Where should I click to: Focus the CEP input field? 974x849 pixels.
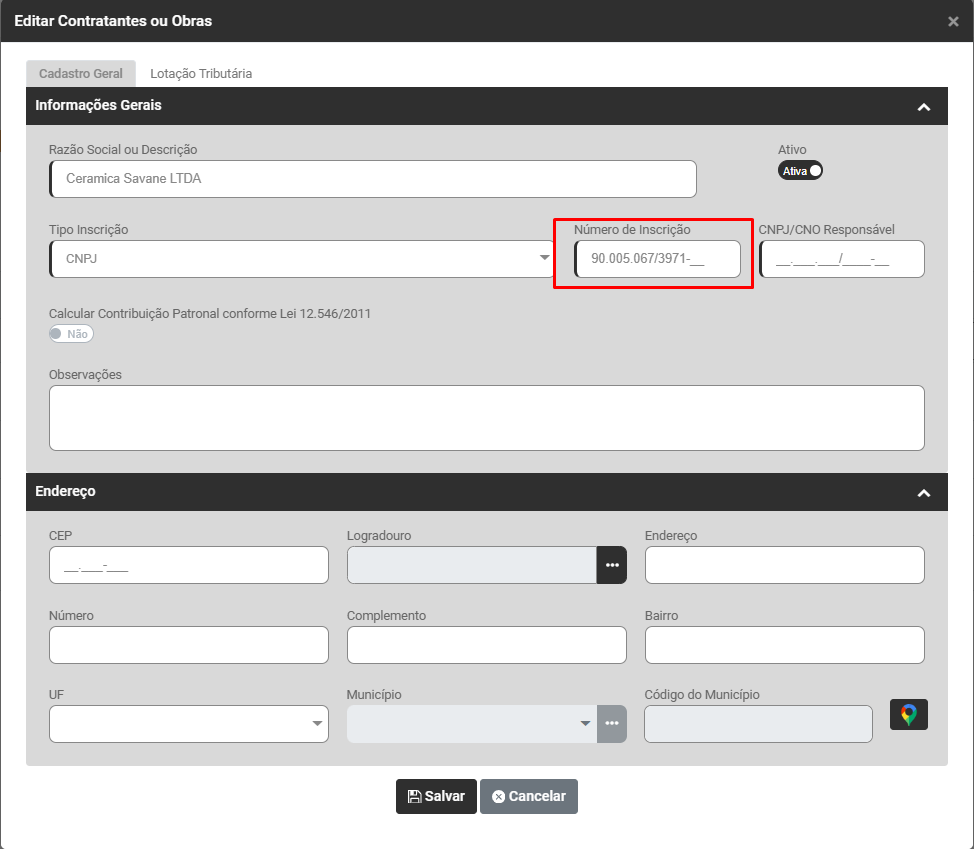(x=188, y=565)
